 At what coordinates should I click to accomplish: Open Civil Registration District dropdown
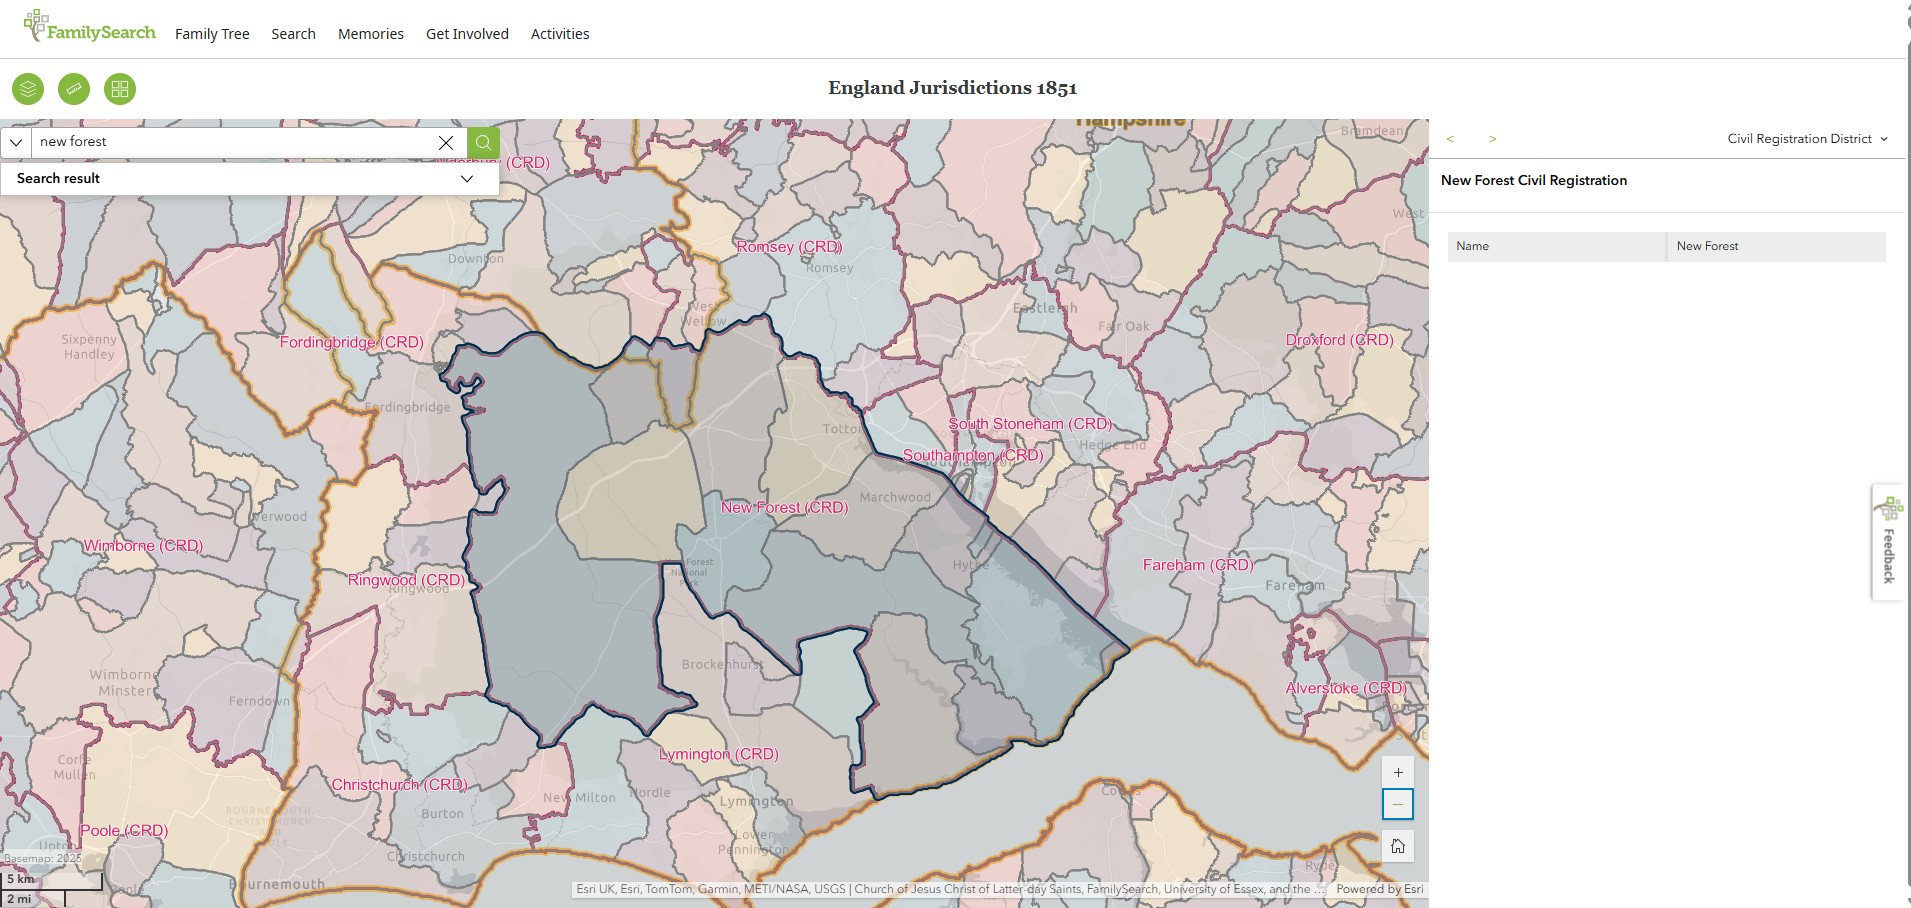1807,139
